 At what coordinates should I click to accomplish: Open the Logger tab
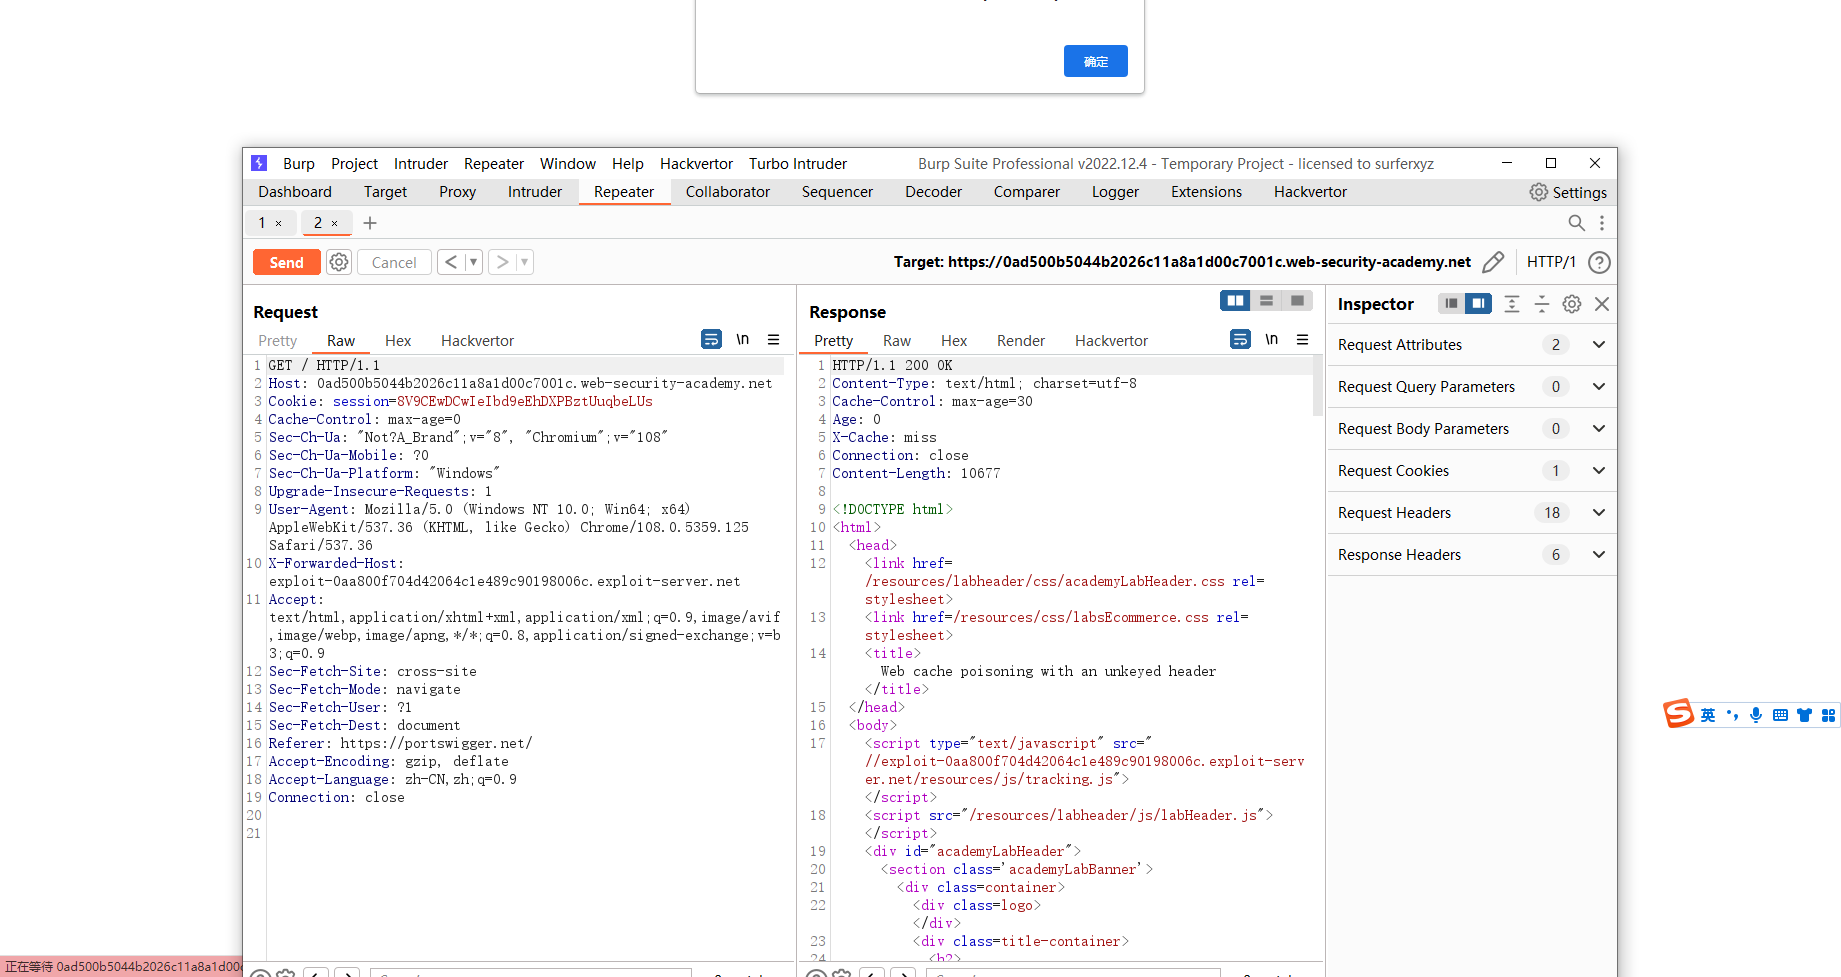click(x=1115, y=192)
